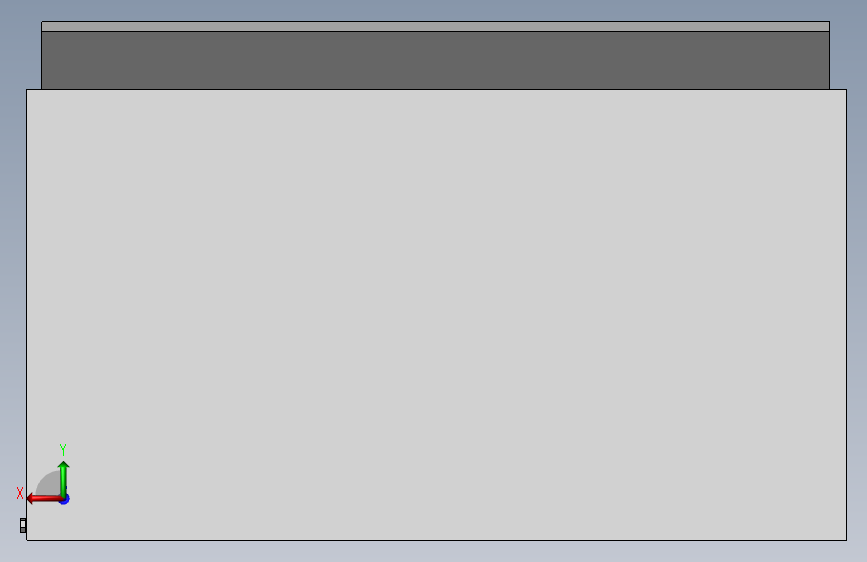Select the small protruding part at lower left
This screenshot has width=867, height=562.
click(x=23, y=525)
